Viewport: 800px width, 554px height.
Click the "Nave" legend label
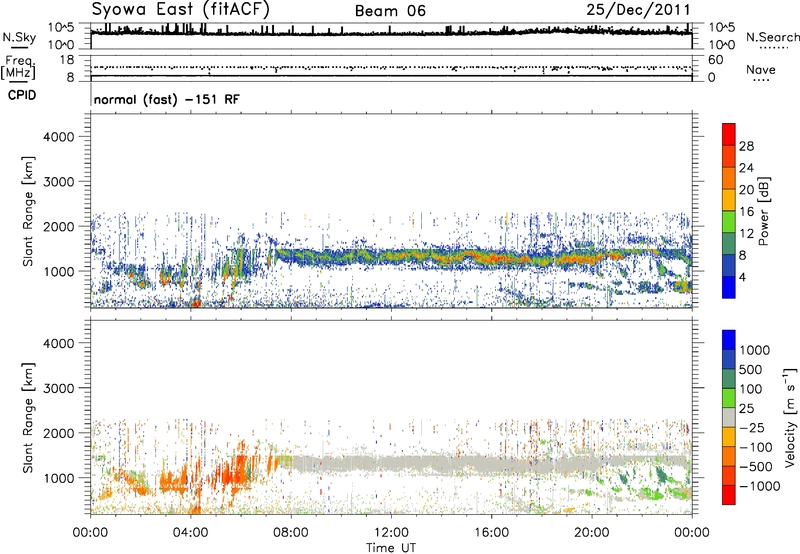pos(761,69)
